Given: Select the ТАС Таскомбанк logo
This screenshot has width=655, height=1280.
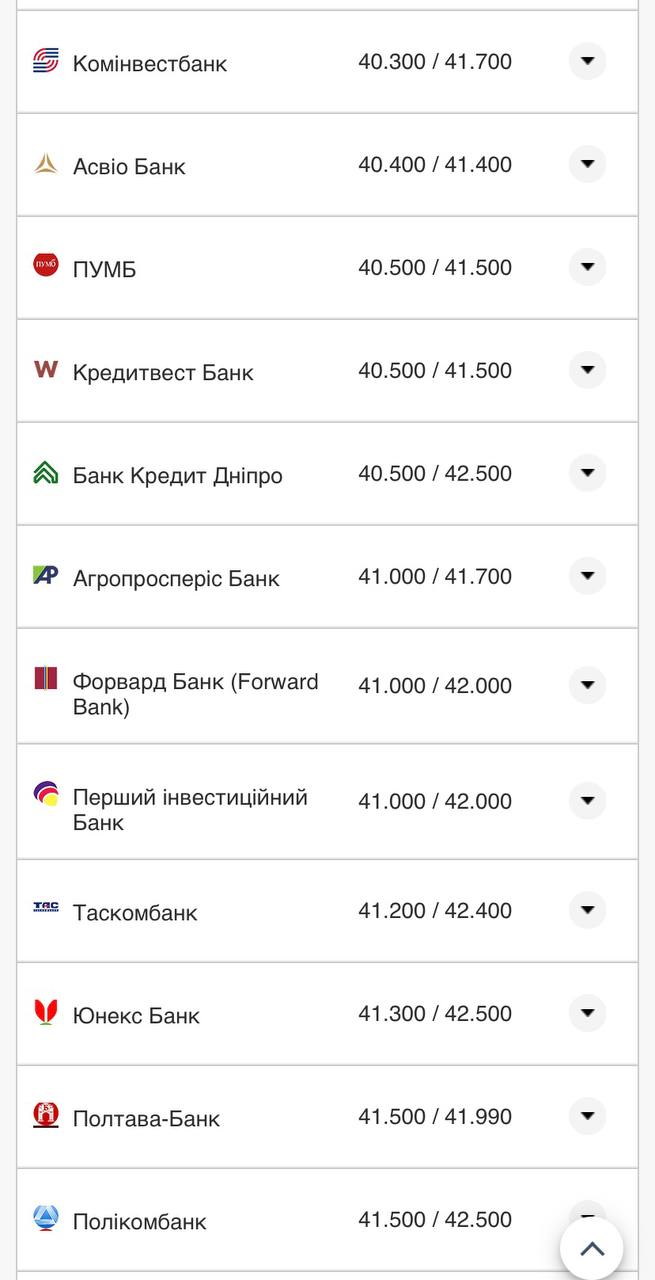Looking at the screenshot, I should tap(44, 908).
